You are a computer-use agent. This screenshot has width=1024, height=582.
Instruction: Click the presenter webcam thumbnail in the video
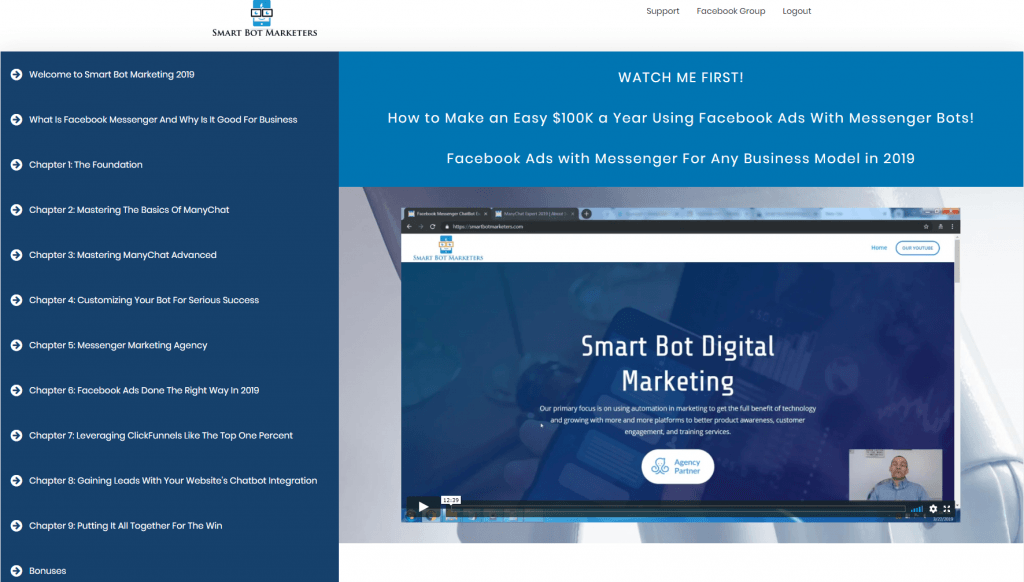point(895,474)
